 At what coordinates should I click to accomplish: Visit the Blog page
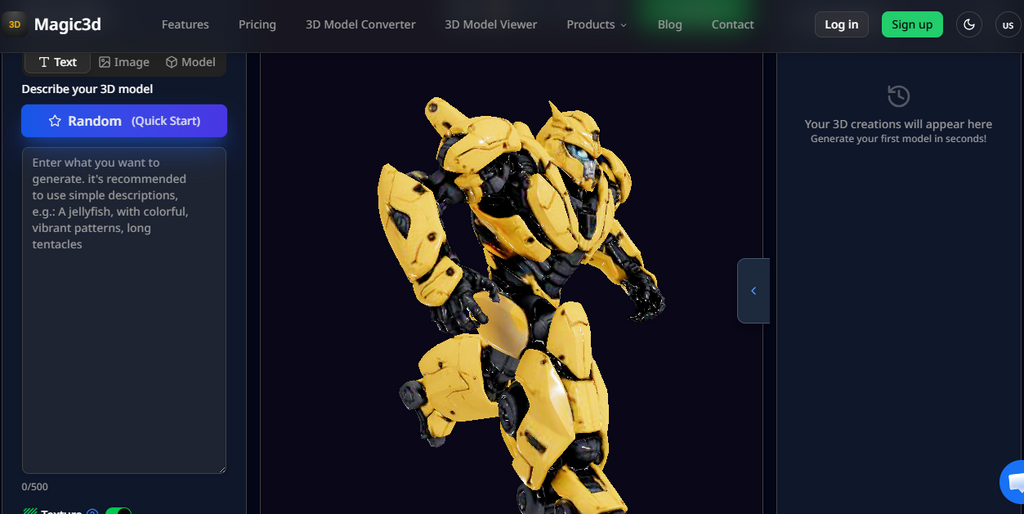(670, 25)
